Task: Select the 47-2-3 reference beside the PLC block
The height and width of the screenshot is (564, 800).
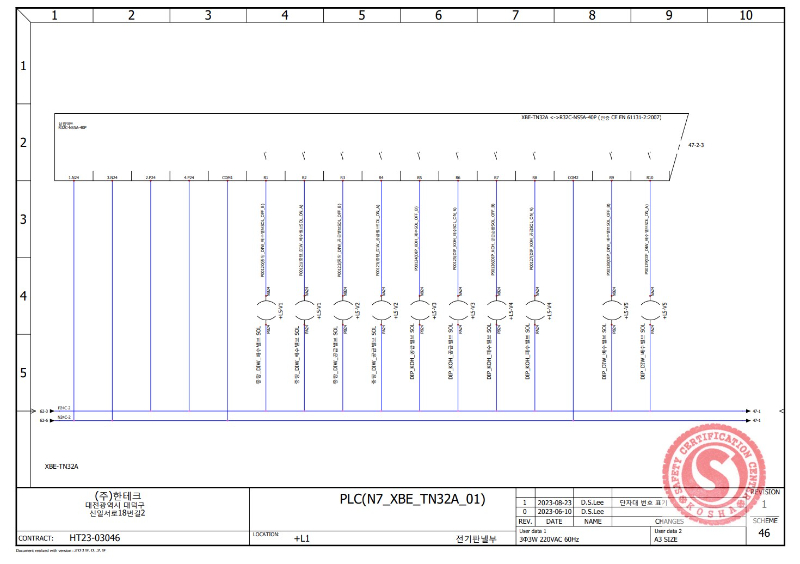Action: (x=696, y=146)
